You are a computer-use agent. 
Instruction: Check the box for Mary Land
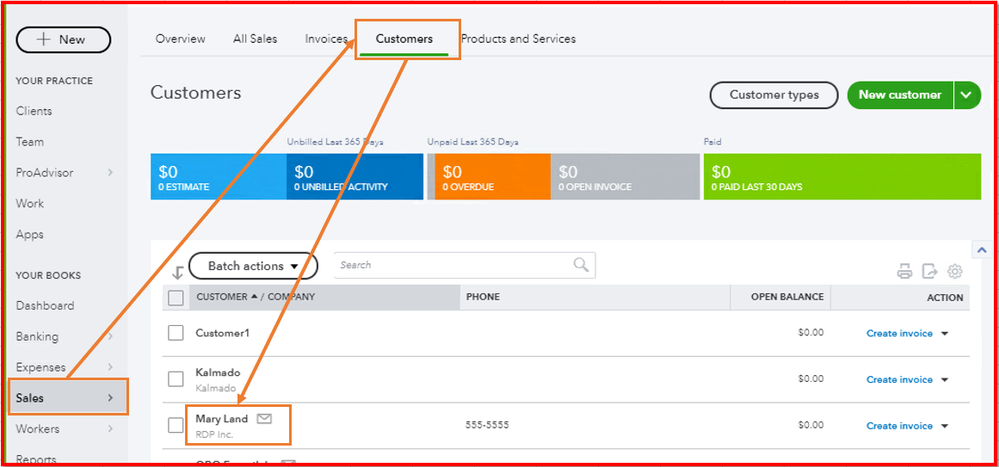[176, 426]
